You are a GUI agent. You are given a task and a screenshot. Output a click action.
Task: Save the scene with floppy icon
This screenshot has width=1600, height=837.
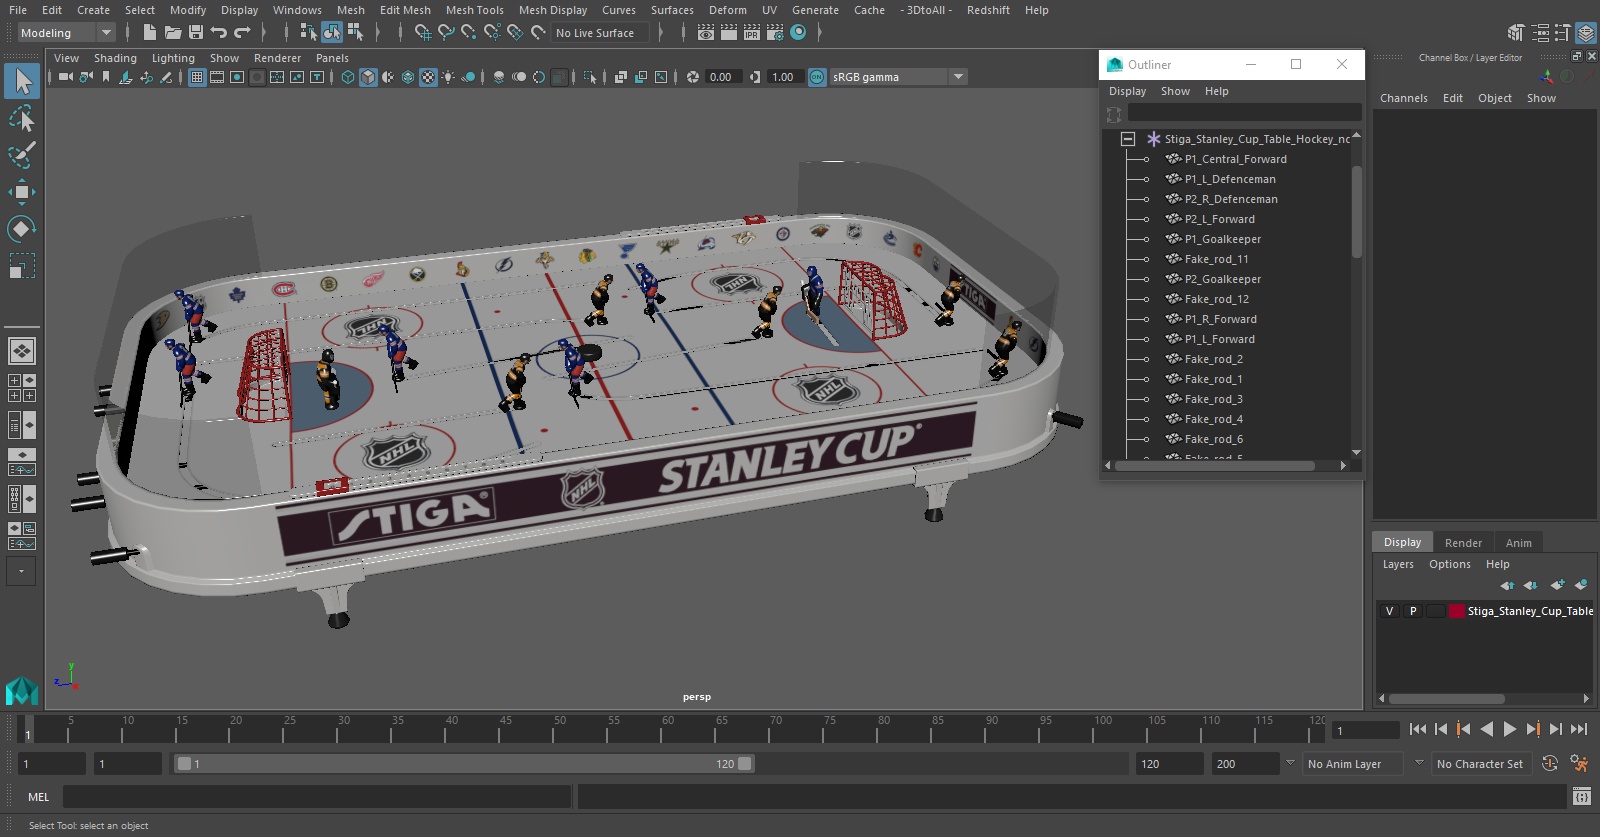[196, 33]
